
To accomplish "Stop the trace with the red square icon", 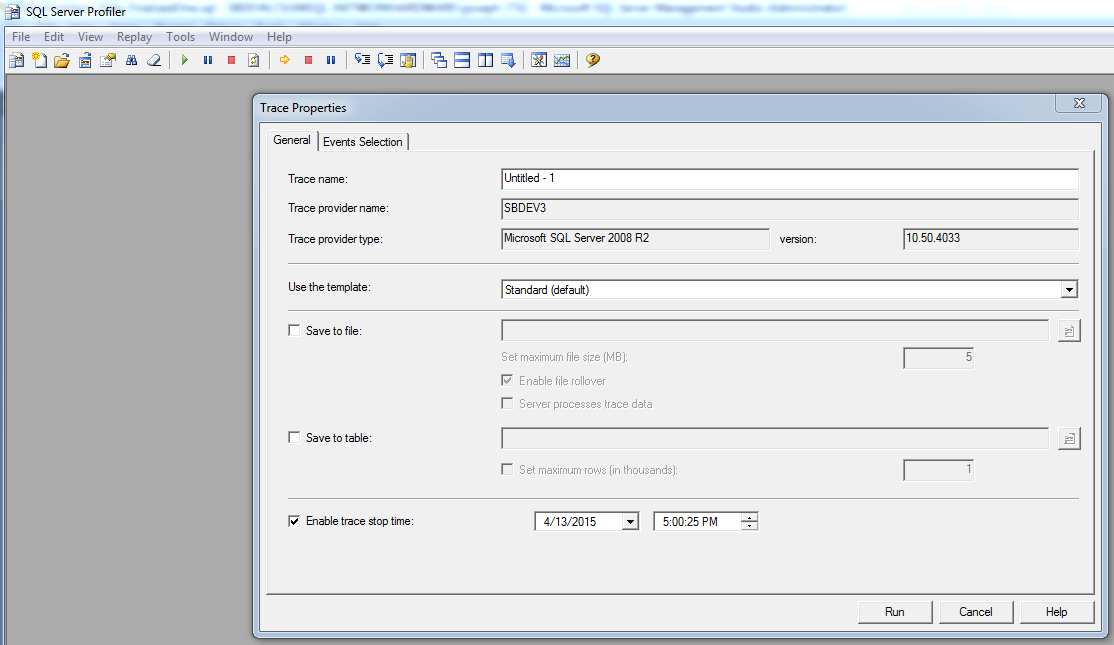I will pos(231,60).
